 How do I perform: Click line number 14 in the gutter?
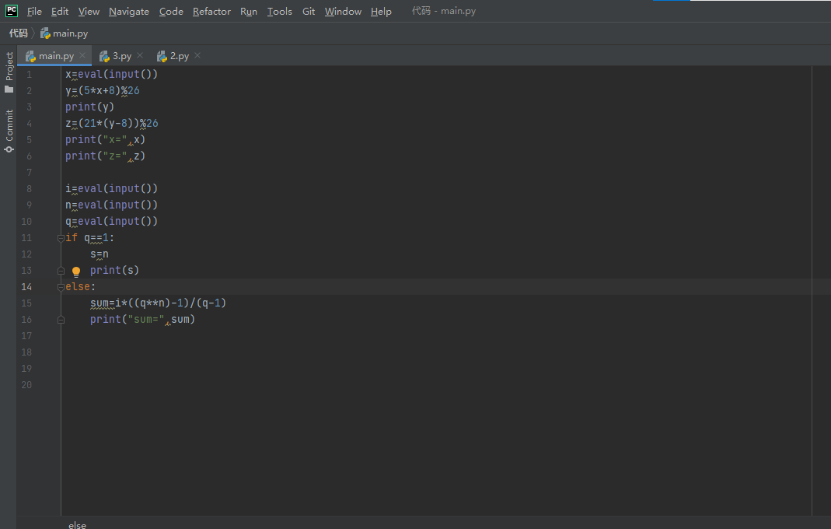coord(26,287)
